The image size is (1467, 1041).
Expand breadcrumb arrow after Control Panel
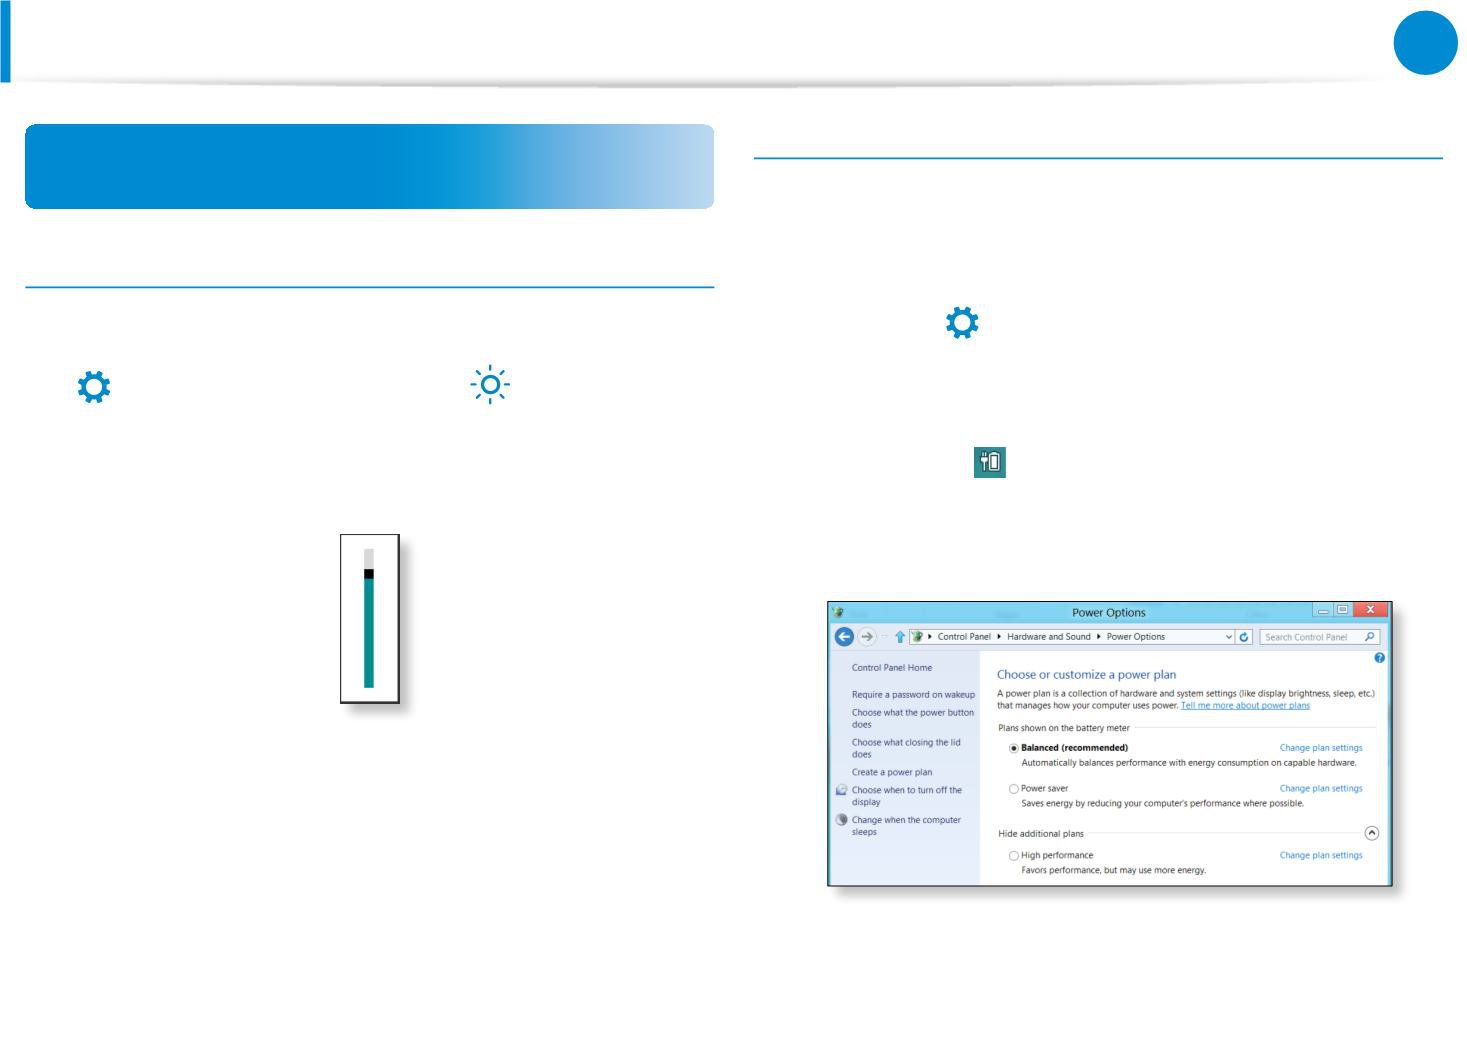coord(999,637)
